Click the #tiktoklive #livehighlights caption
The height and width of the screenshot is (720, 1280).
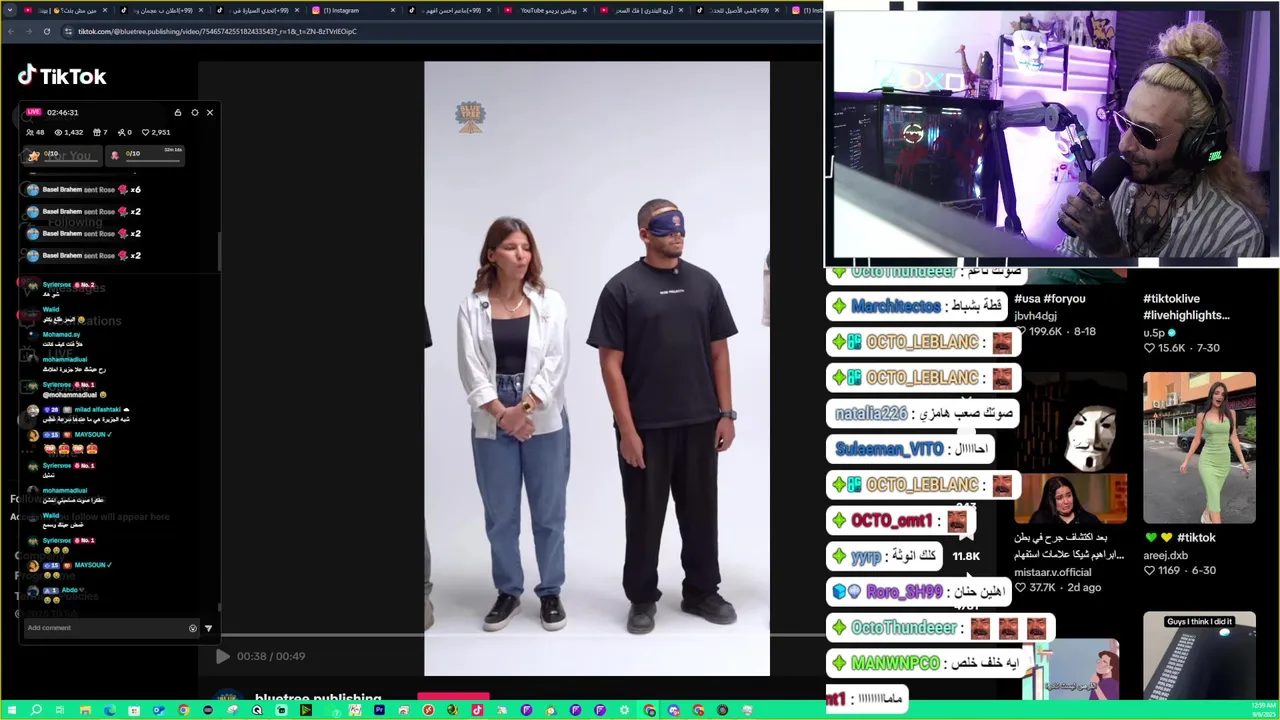tap(1186, 307)
